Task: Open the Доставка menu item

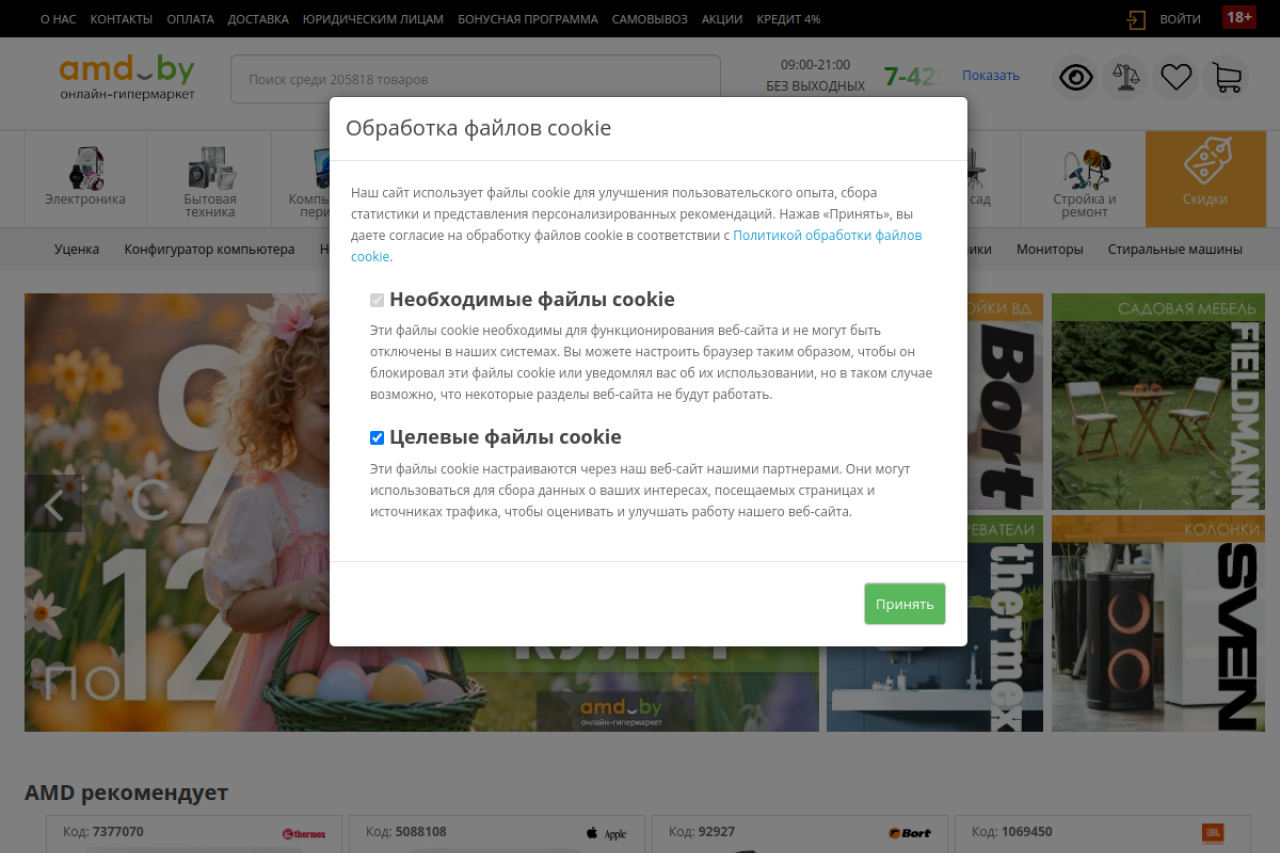Action: [258, 19]
